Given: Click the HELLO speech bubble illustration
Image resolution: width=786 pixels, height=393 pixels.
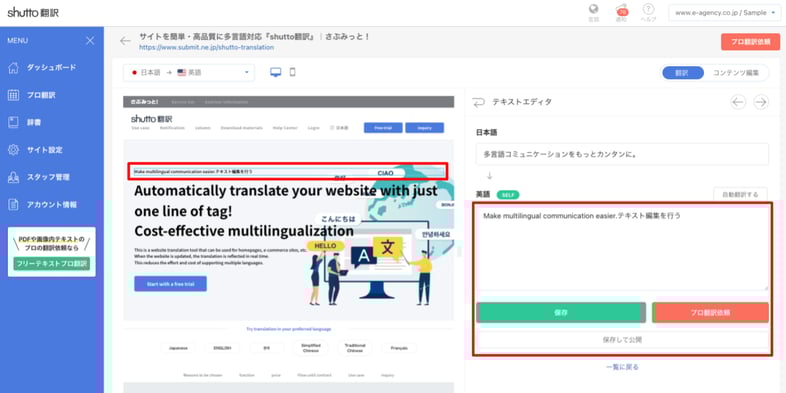Looking at the screenshot, I should pos(325,246).
